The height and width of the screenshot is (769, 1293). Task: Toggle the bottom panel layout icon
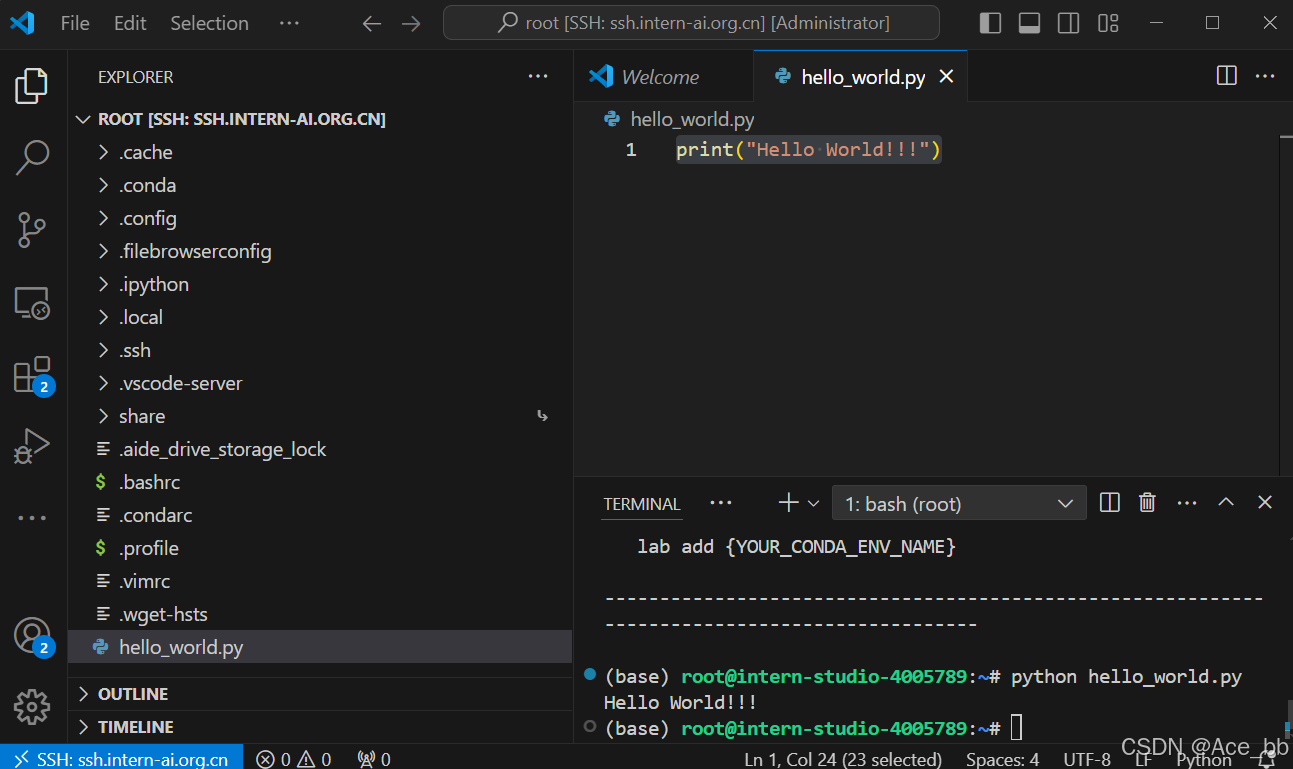[x=1029, y=23]
